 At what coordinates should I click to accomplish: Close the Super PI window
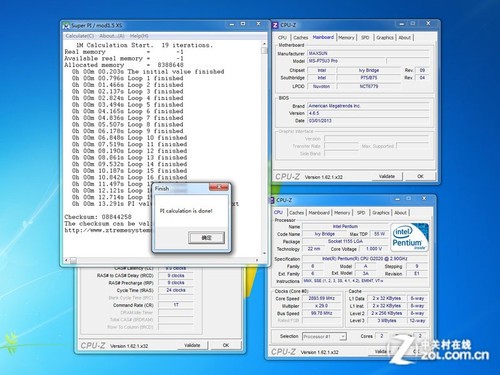tap(258, 24)
